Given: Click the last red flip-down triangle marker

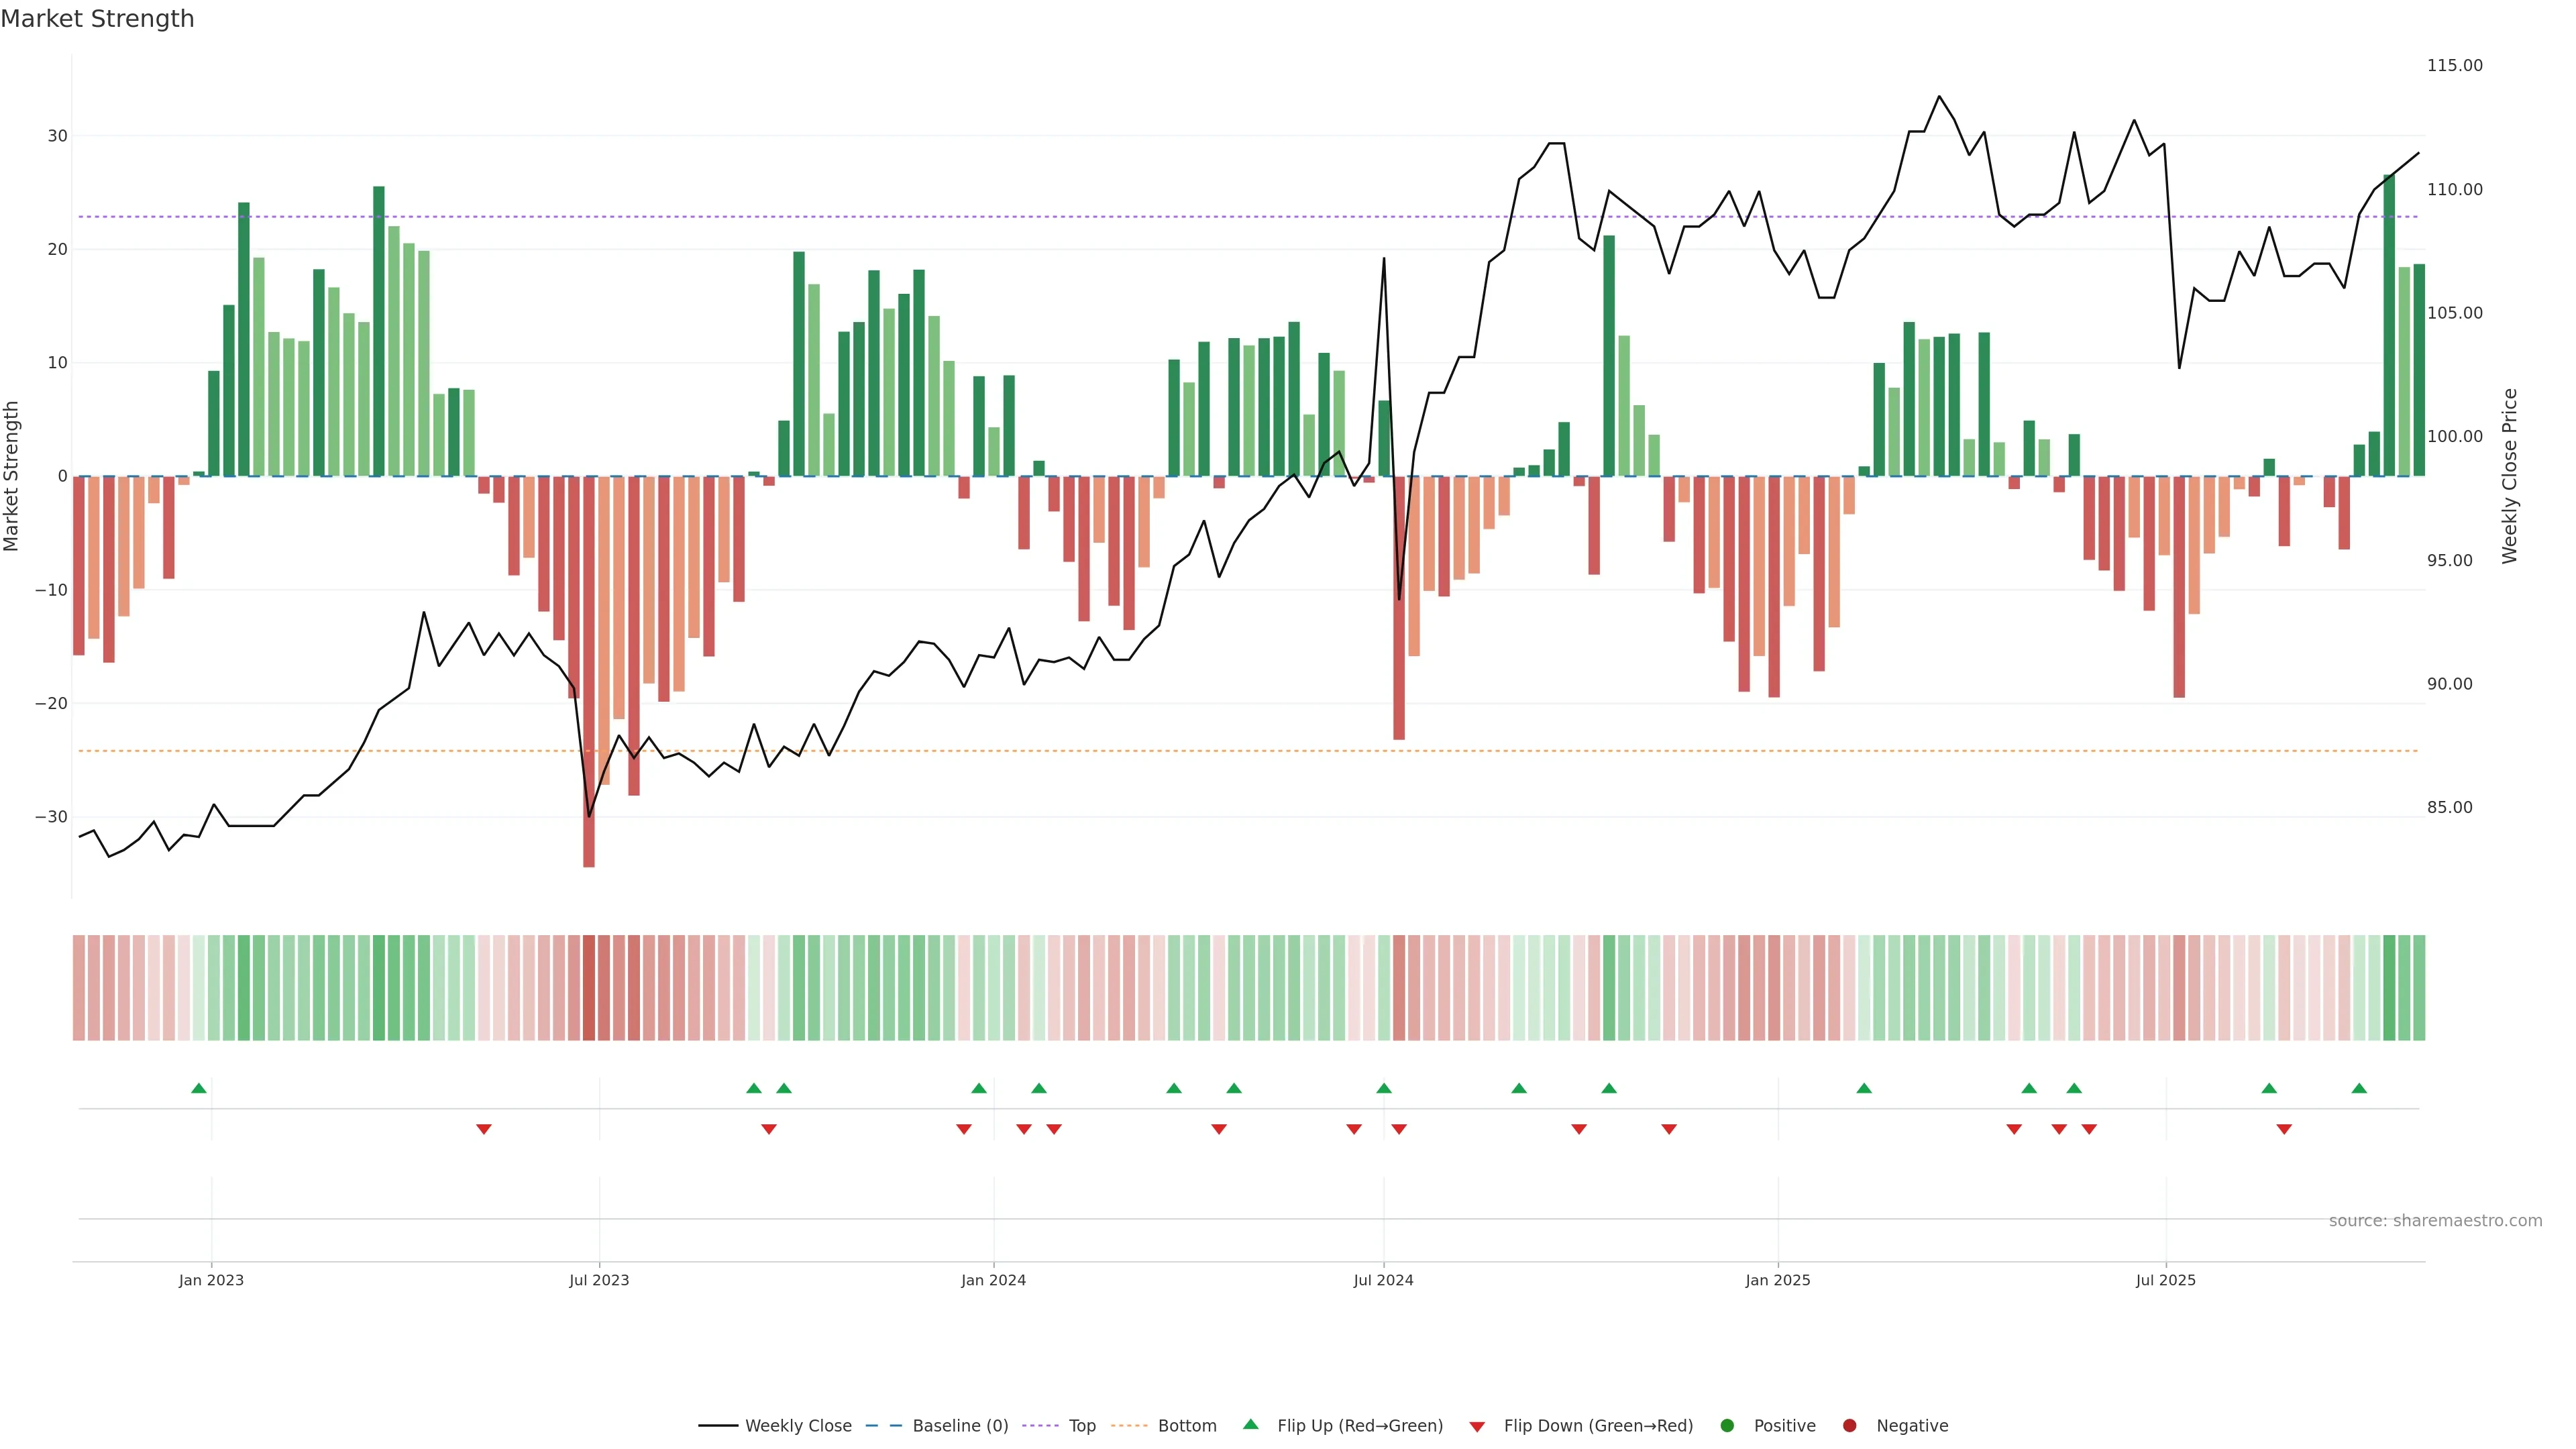Looking at the screenshot, I should (2284, 1129).
